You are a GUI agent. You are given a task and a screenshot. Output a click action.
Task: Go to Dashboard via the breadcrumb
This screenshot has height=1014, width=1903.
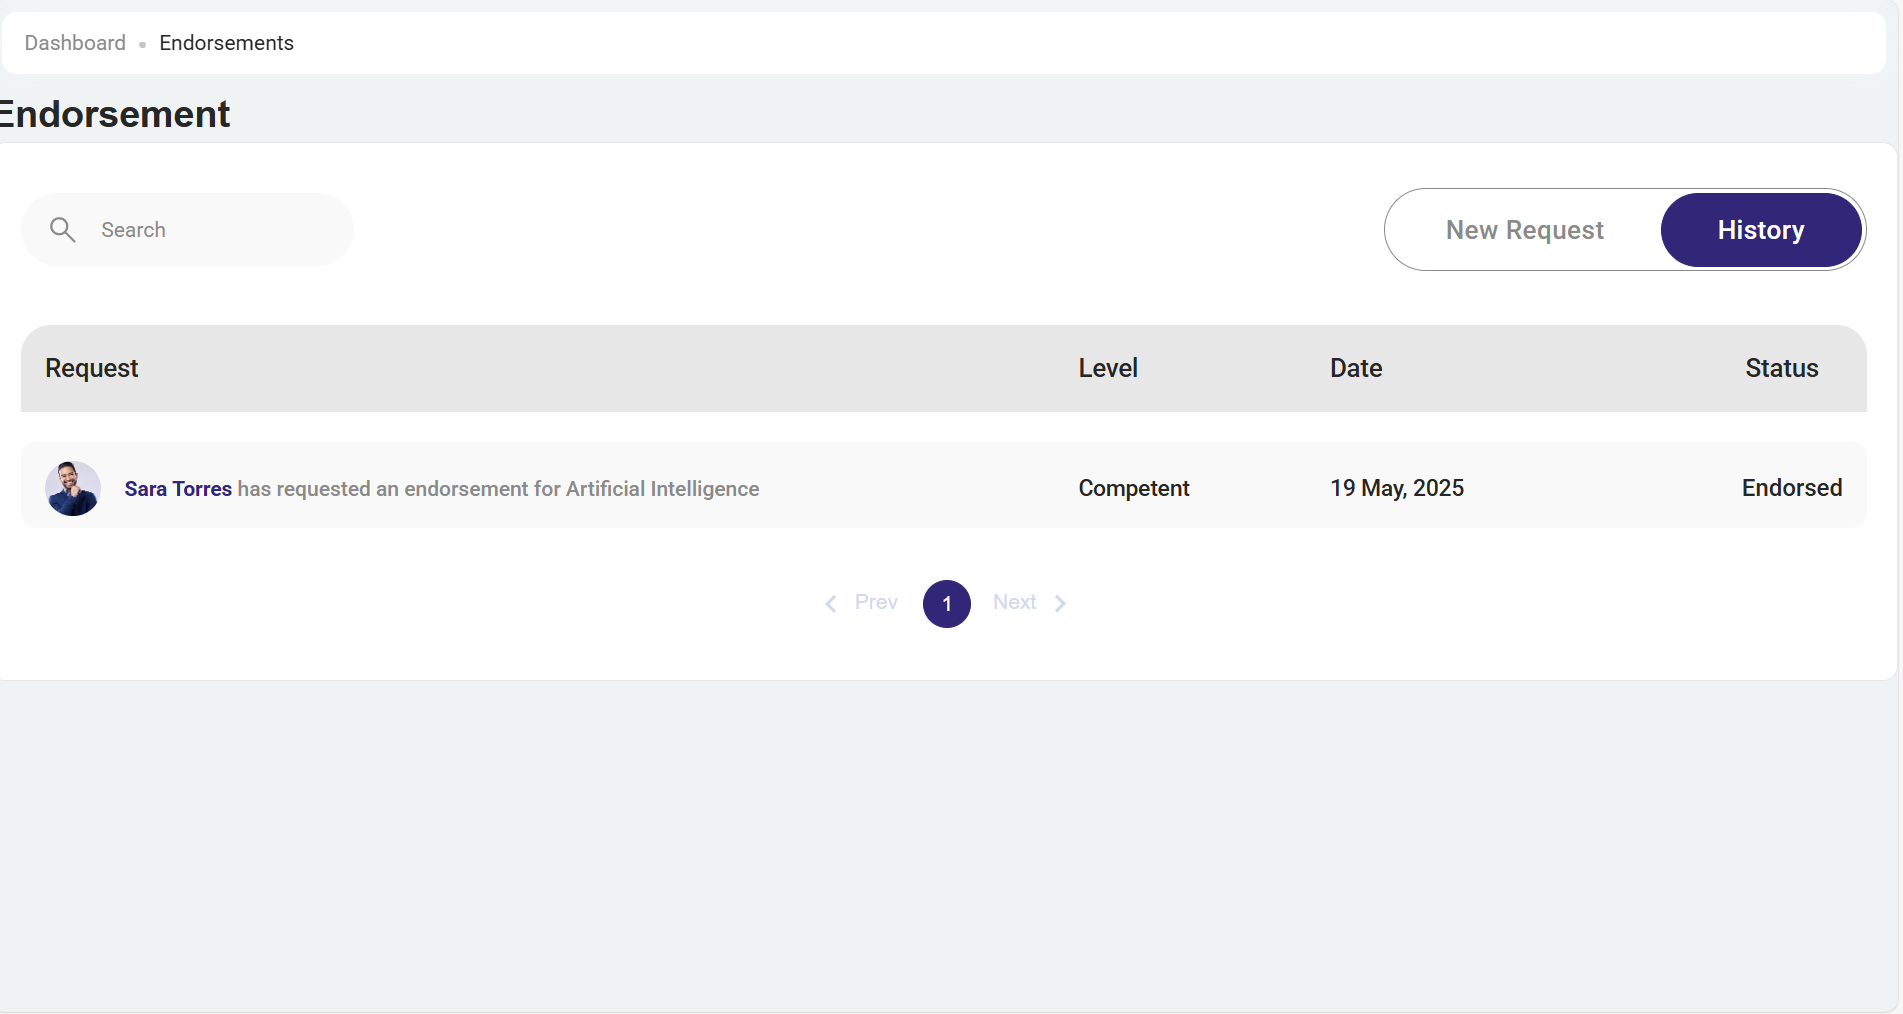pos(75,43)
